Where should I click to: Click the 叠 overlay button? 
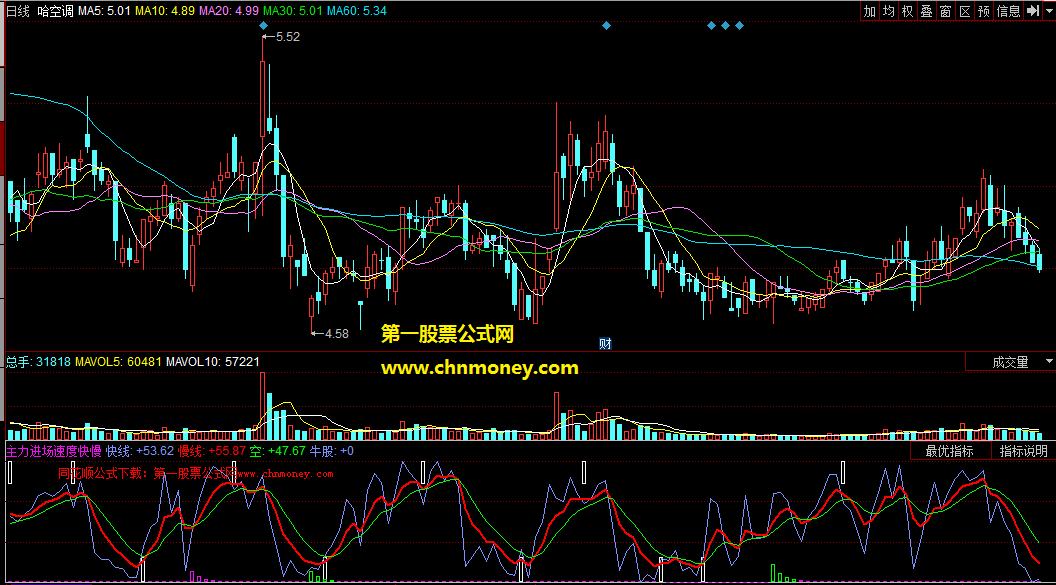click(927, 11)
